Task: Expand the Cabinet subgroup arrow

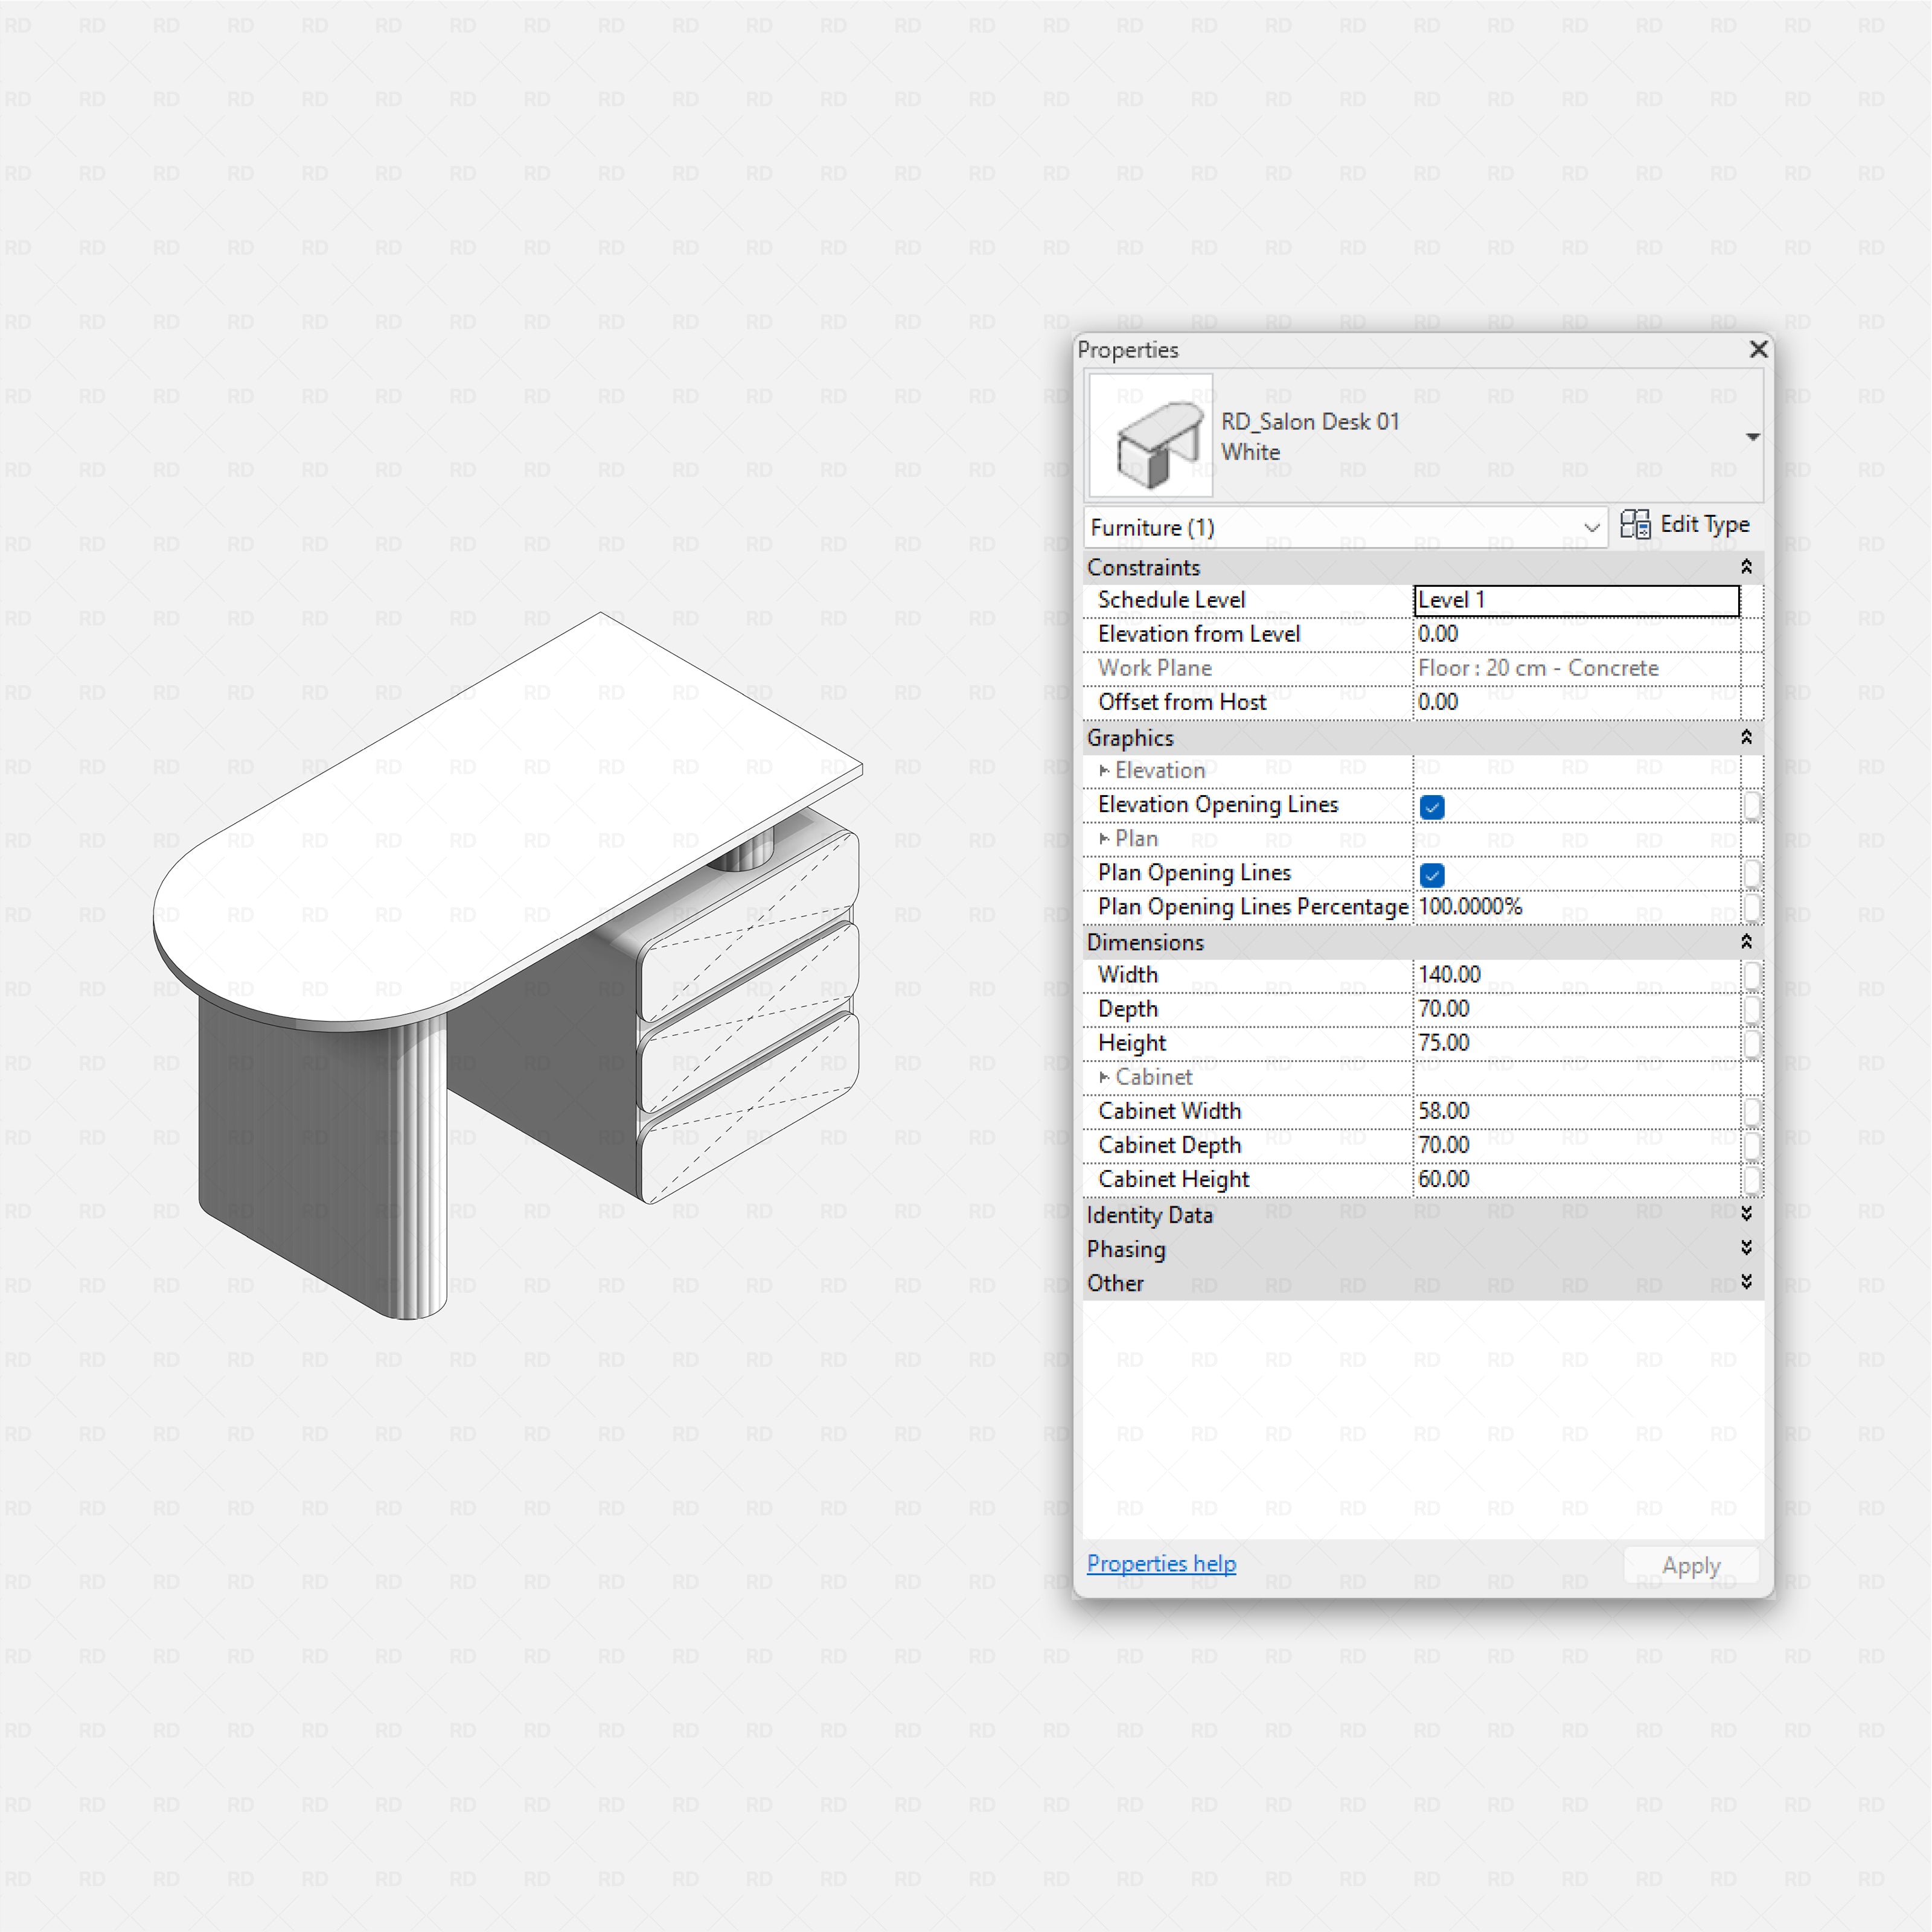Action: click(x=1104, y=1077)
